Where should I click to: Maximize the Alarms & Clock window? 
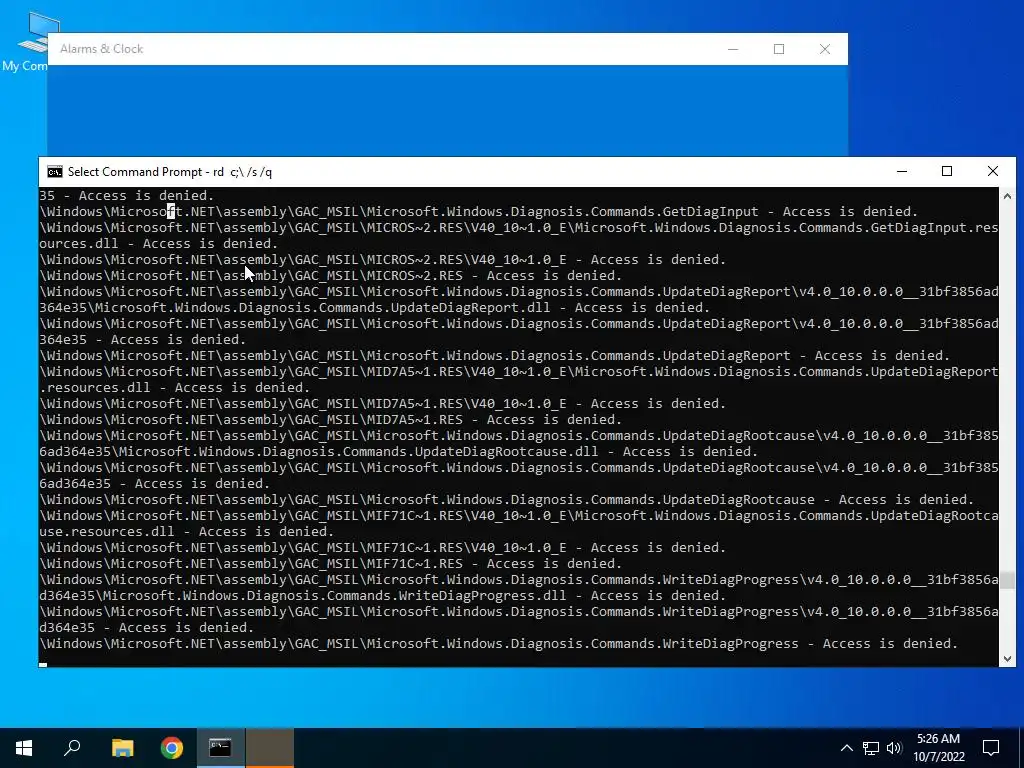tap(778, 49)
